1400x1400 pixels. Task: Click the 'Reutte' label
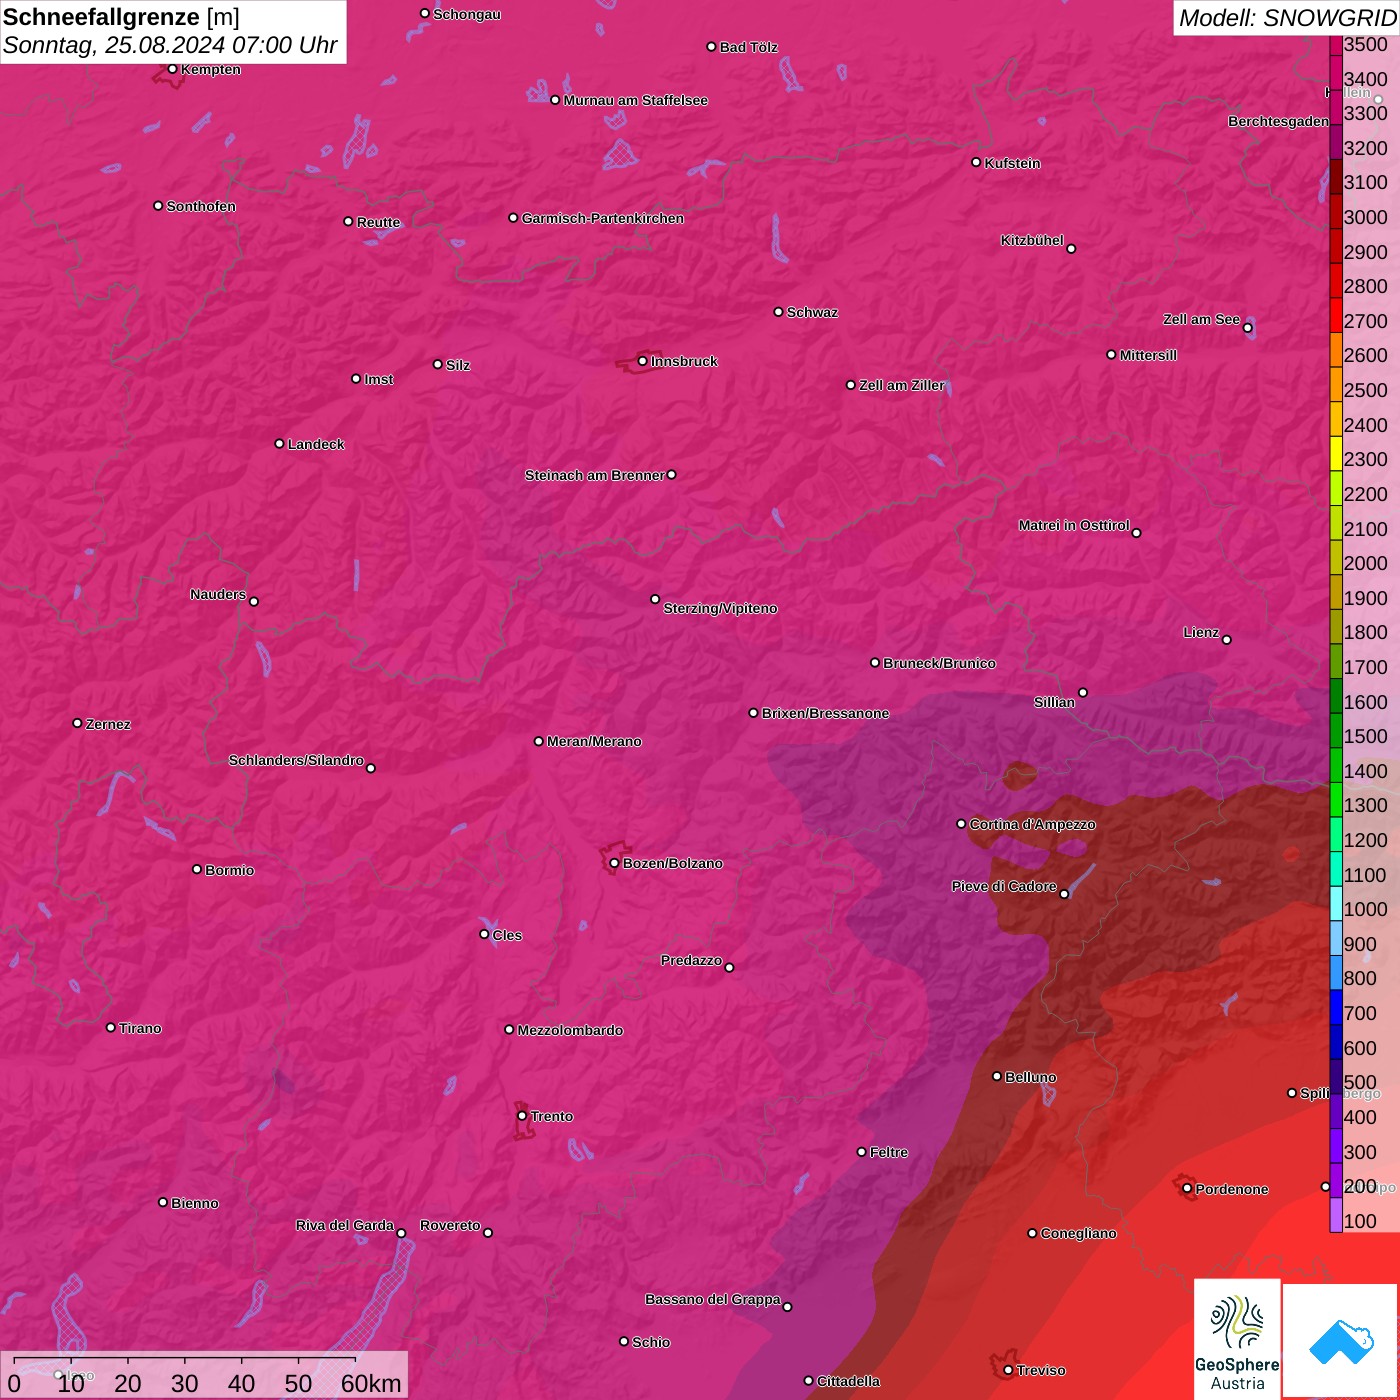click(x=378, y=222)
